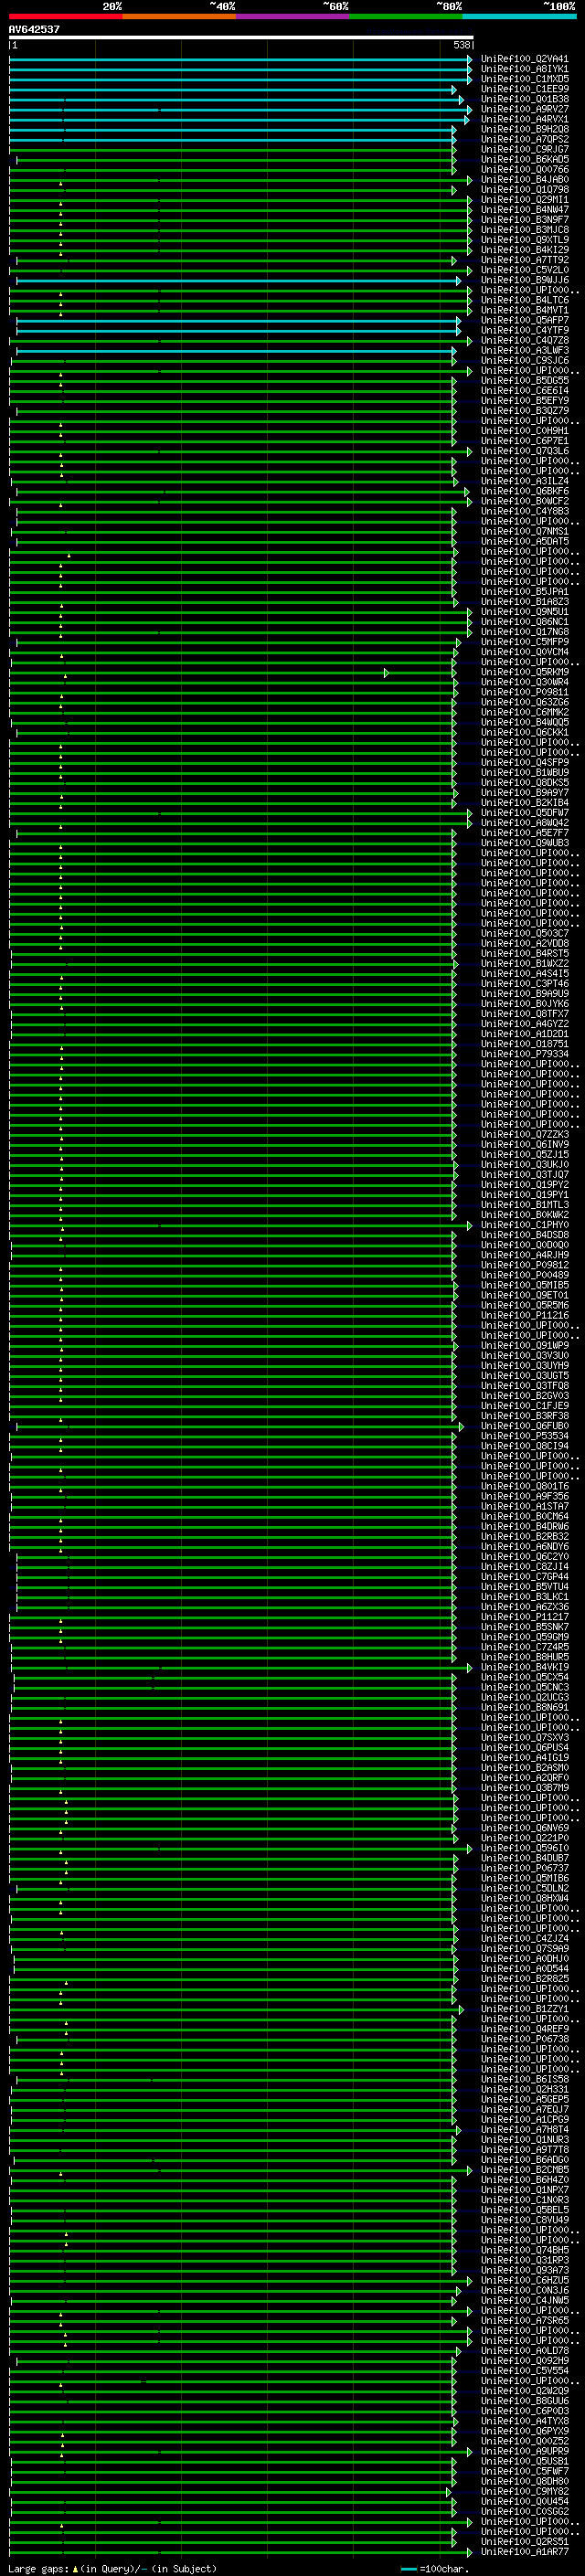Open hit UniRef100_A9RV27
585x2576 pixels.
coord(525,109)
